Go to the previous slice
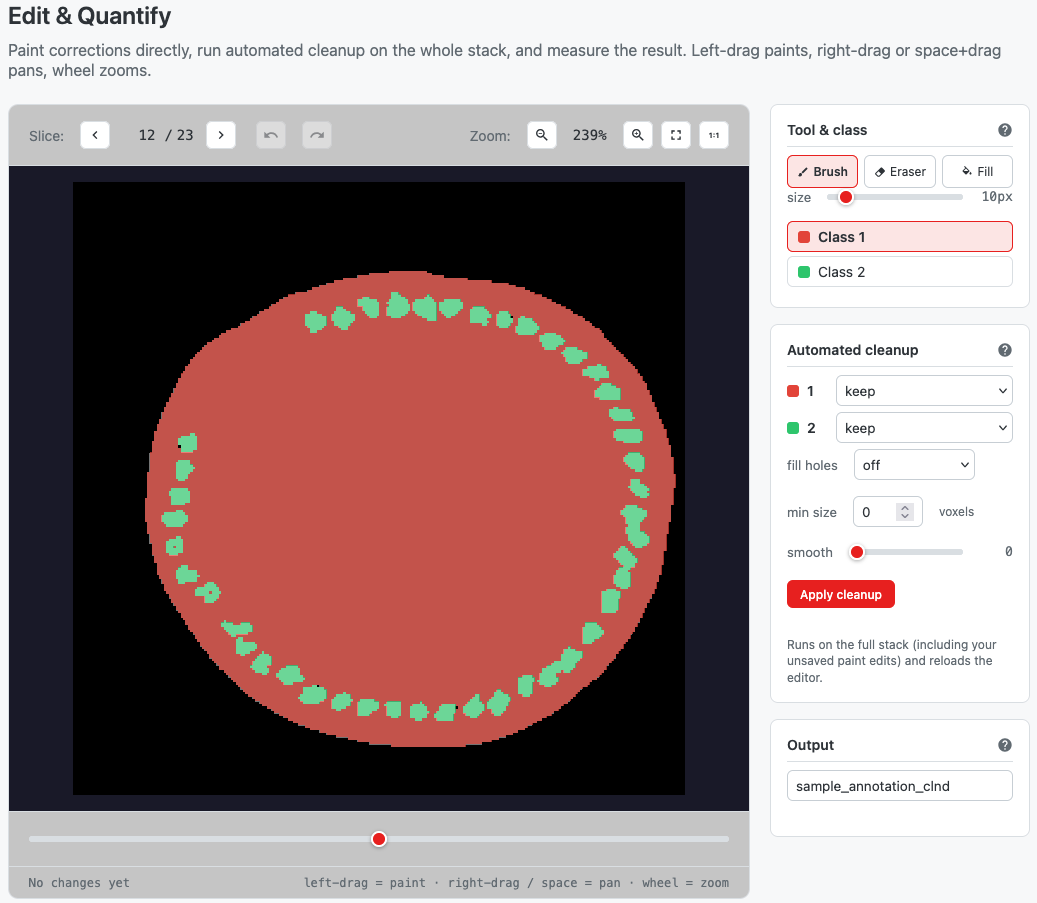 pos(95,135)
